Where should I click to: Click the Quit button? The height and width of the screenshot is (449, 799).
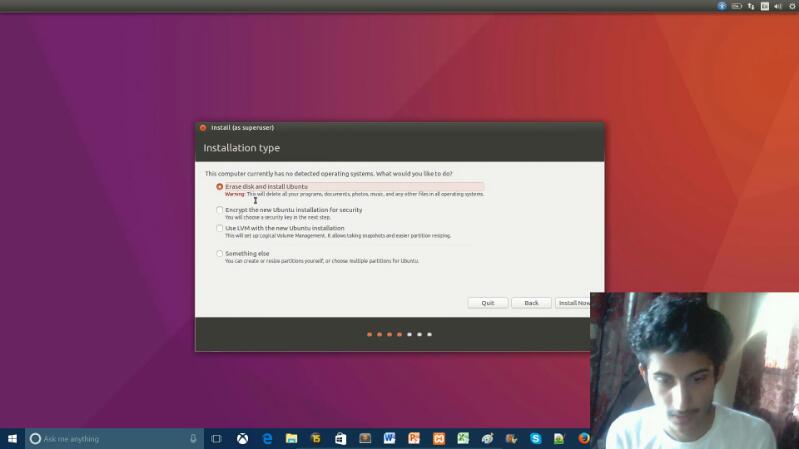pyautogui.click(x=488, y=303)
